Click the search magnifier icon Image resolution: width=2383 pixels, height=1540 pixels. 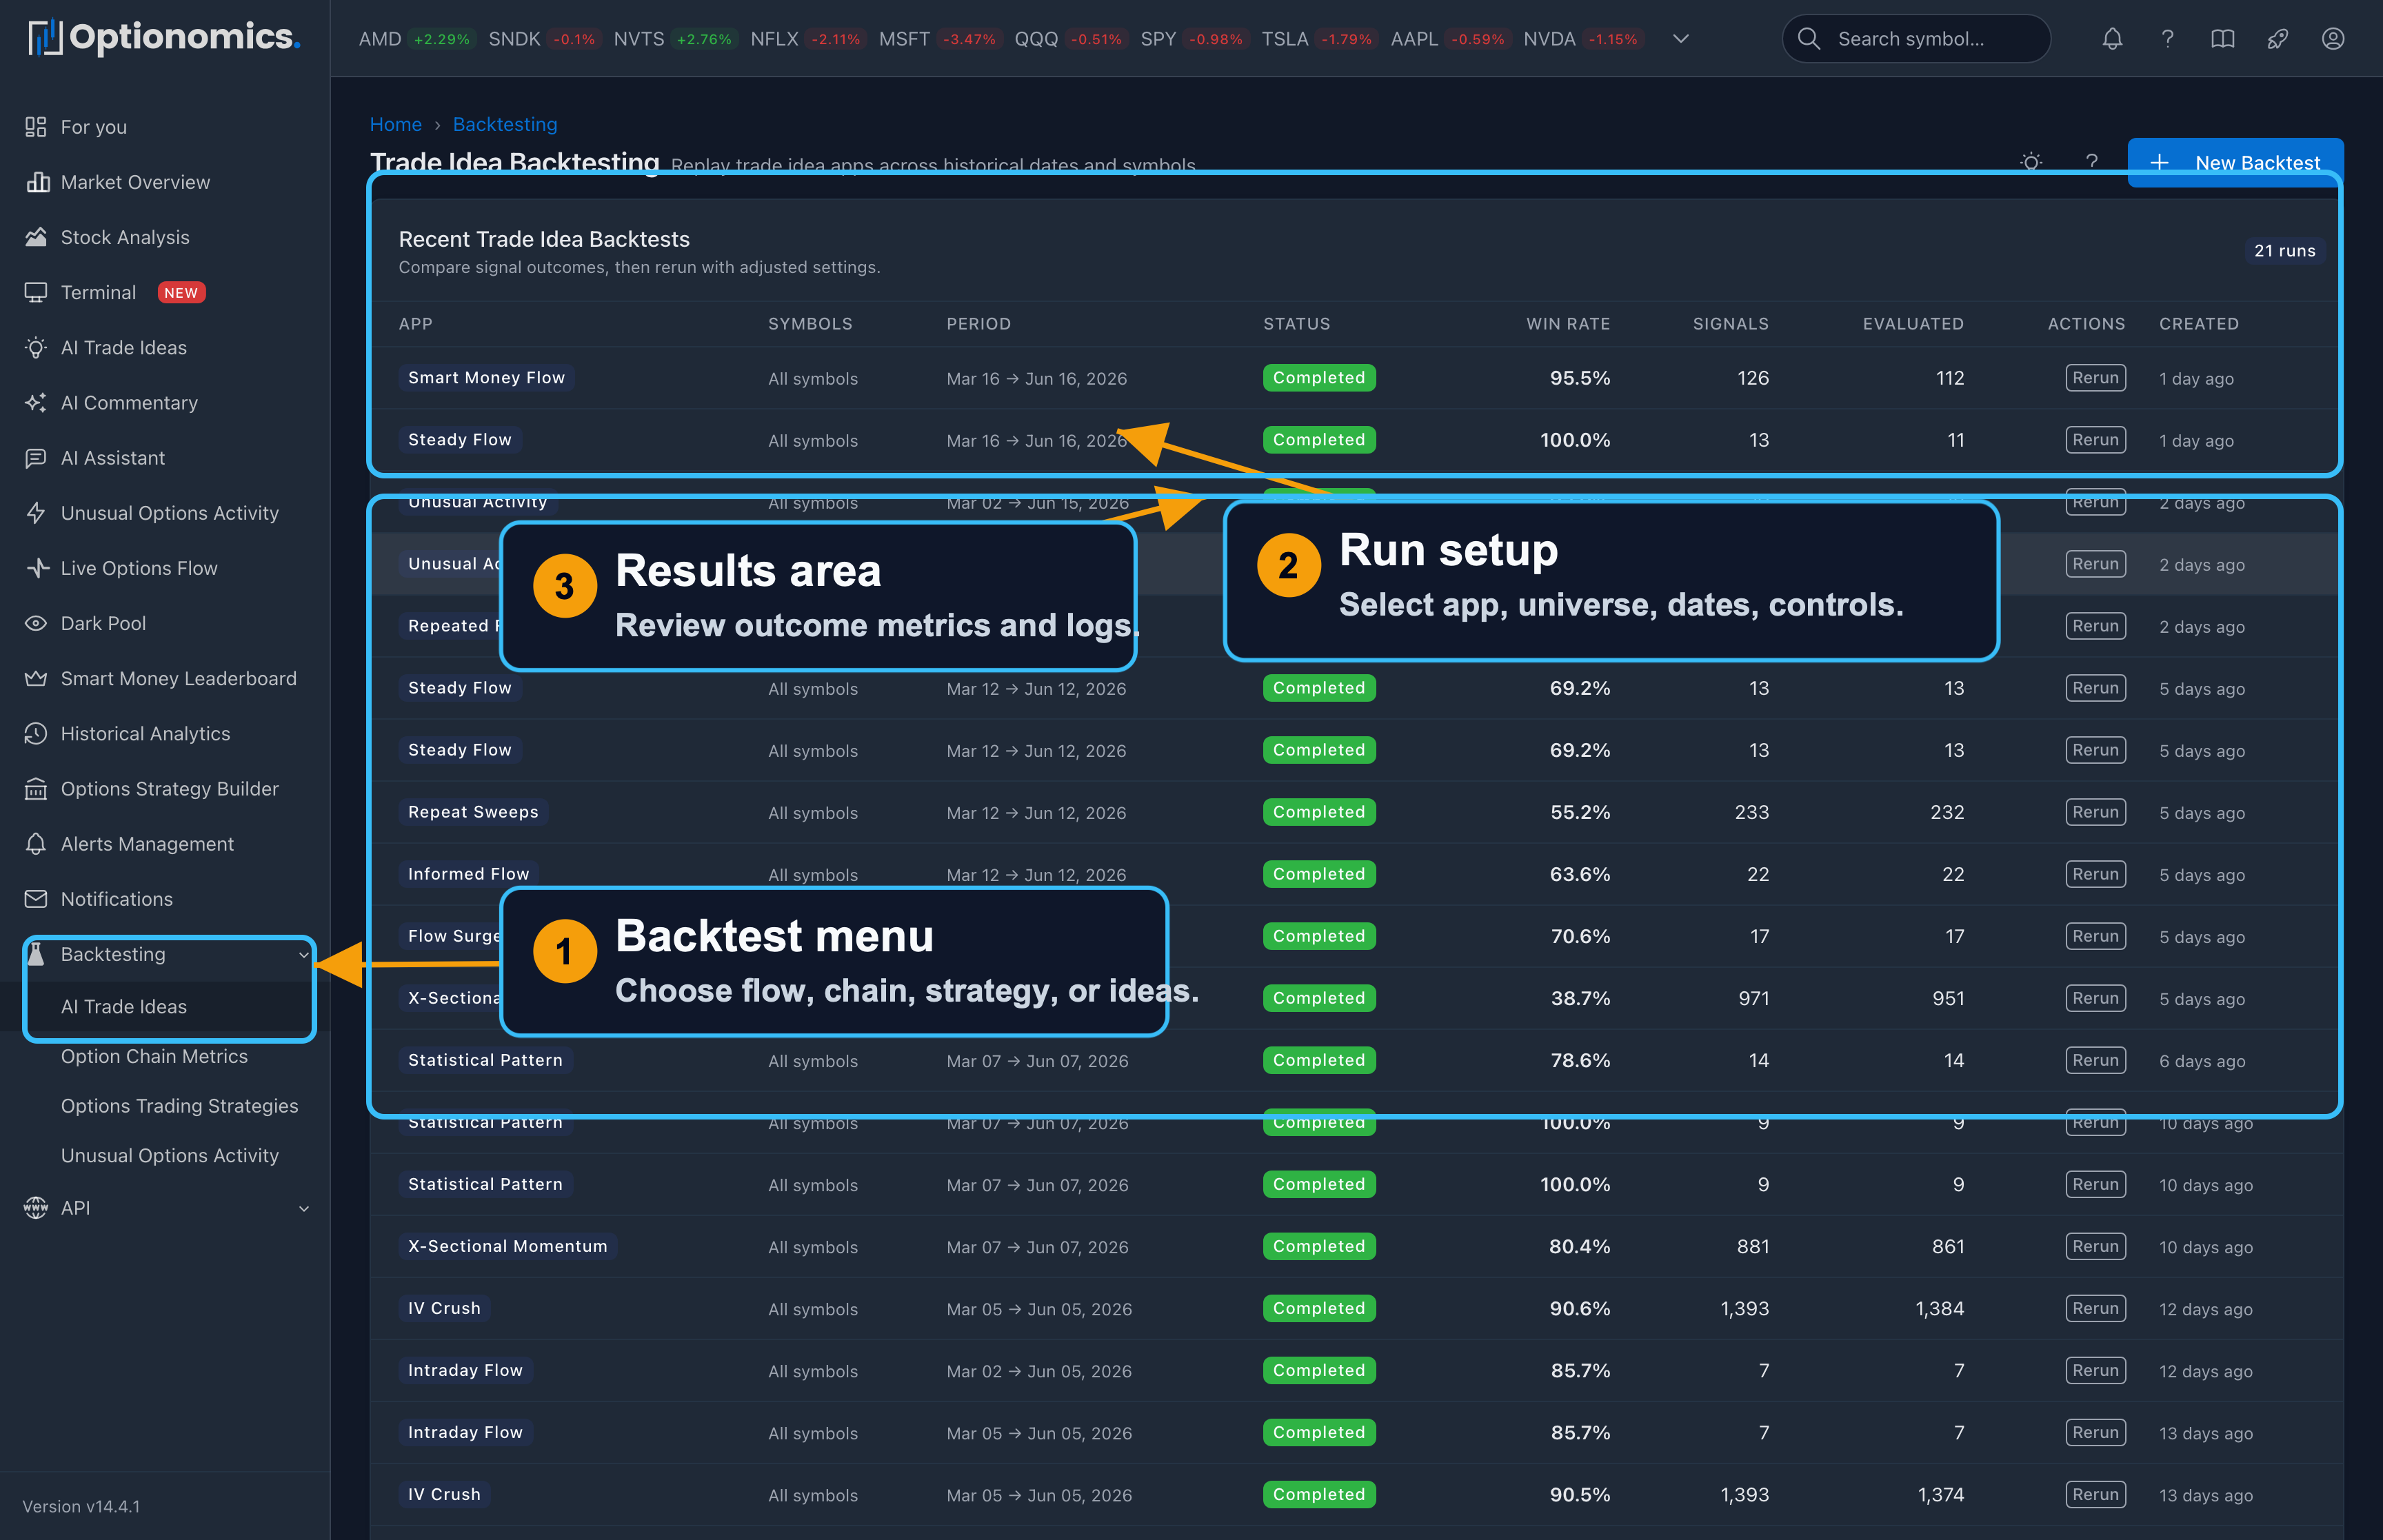point(1809,39)
